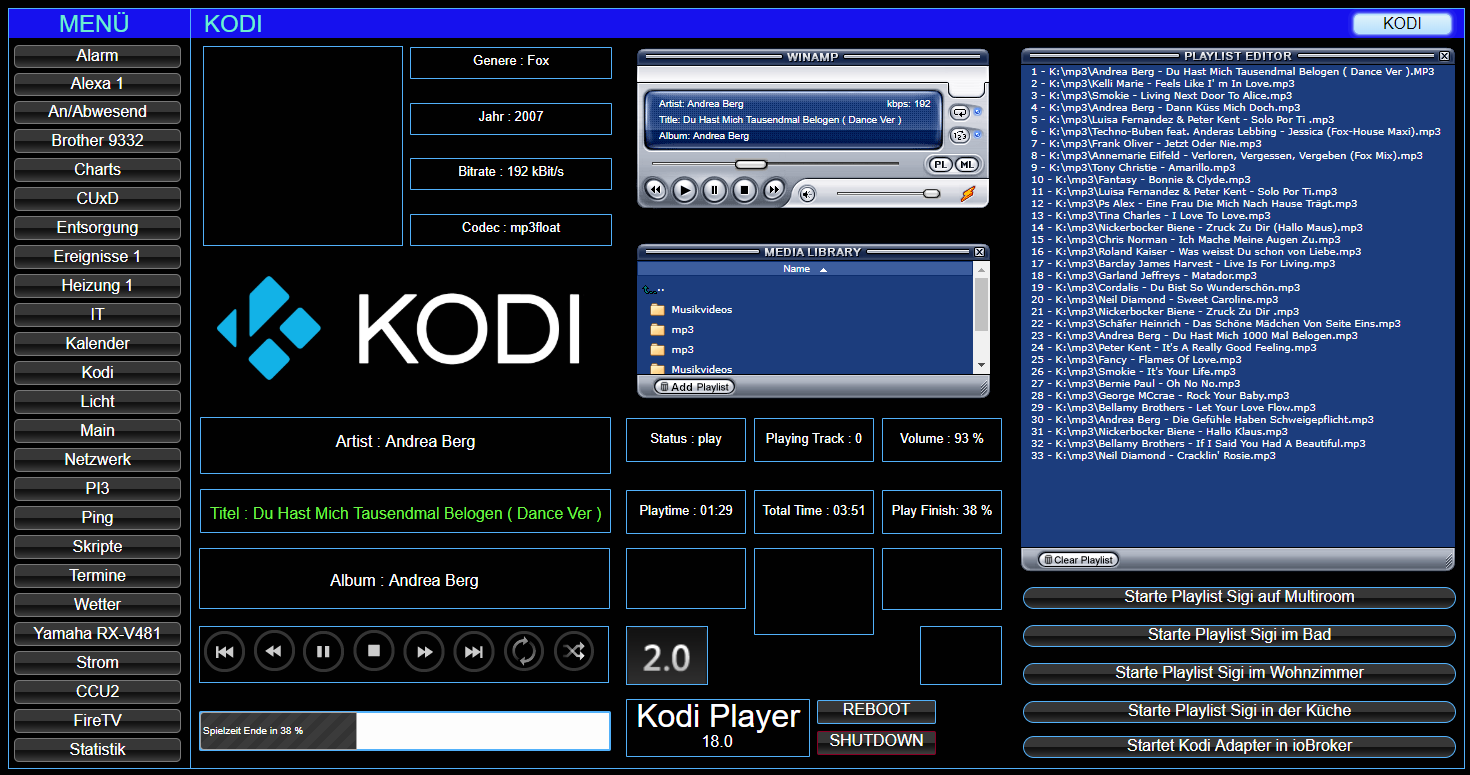Stop playback in the Kodi control bar
Image resolution: width=1470 pixels, height=775 pixels.
point(374,652)
